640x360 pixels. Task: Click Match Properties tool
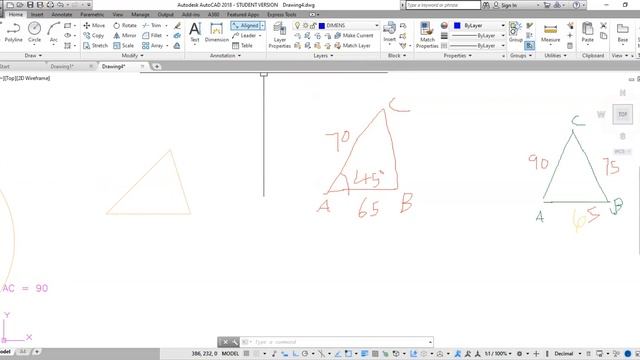click(x=427, y=36)
